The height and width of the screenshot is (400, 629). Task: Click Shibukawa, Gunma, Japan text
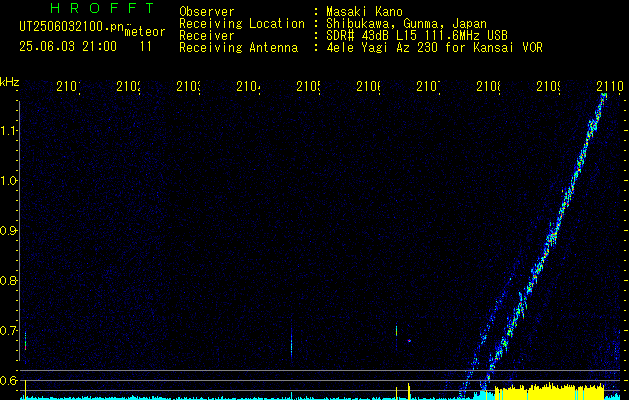coord(406,24)
